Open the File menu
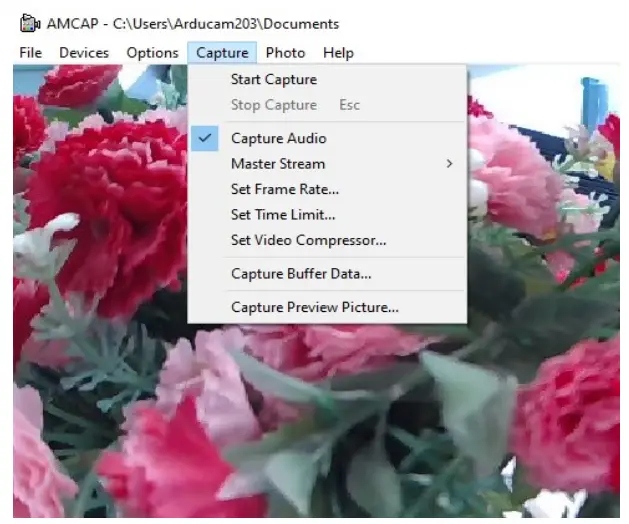The image size is (629, 524). coord(30,53)
